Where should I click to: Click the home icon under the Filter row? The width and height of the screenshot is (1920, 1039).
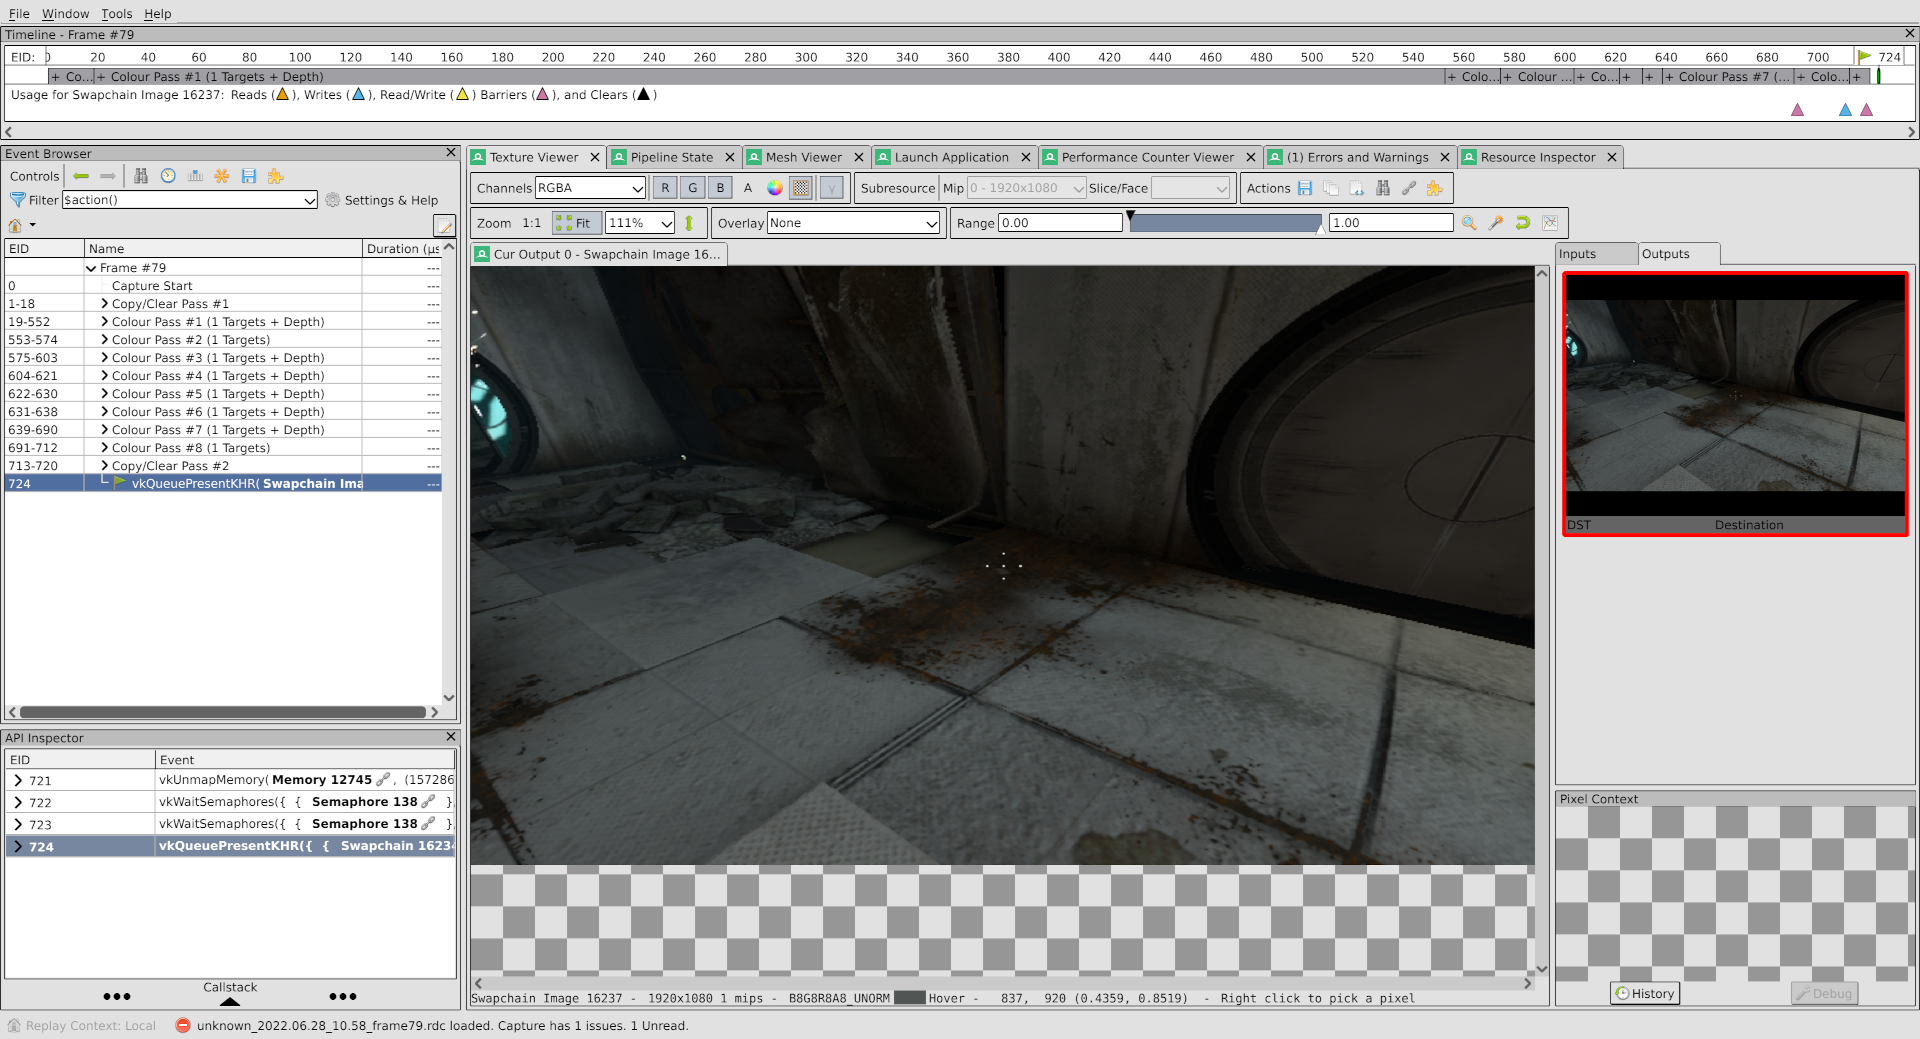[x=15, y=225]
